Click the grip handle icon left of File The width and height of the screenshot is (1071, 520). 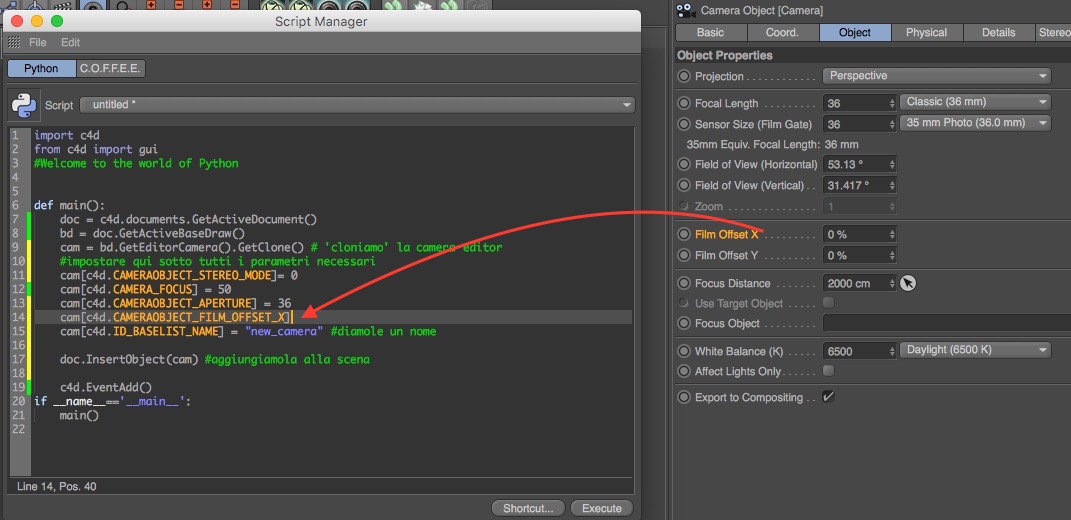click(14, 42)
